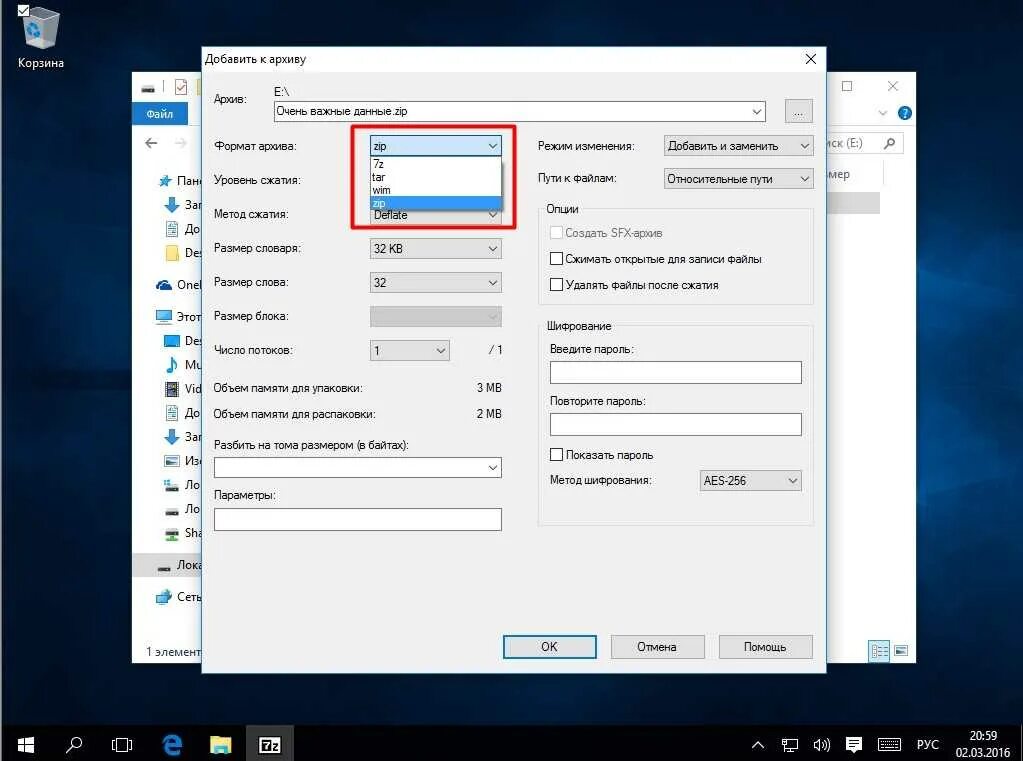1023x761 pixels.
Task: Choose tar from format list
Action: point(435,177)
